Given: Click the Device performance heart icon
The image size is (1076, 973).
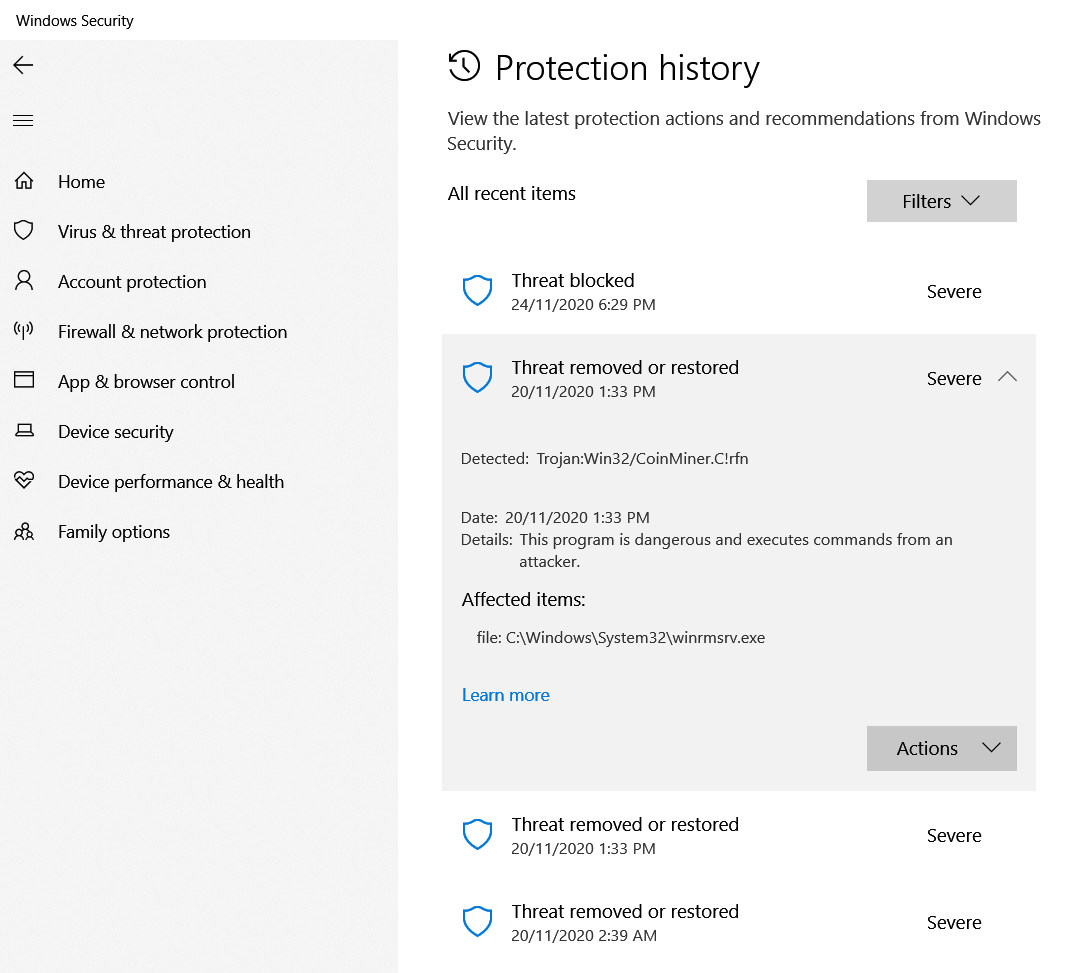Looking at the screenshot, I should [24, 480].
